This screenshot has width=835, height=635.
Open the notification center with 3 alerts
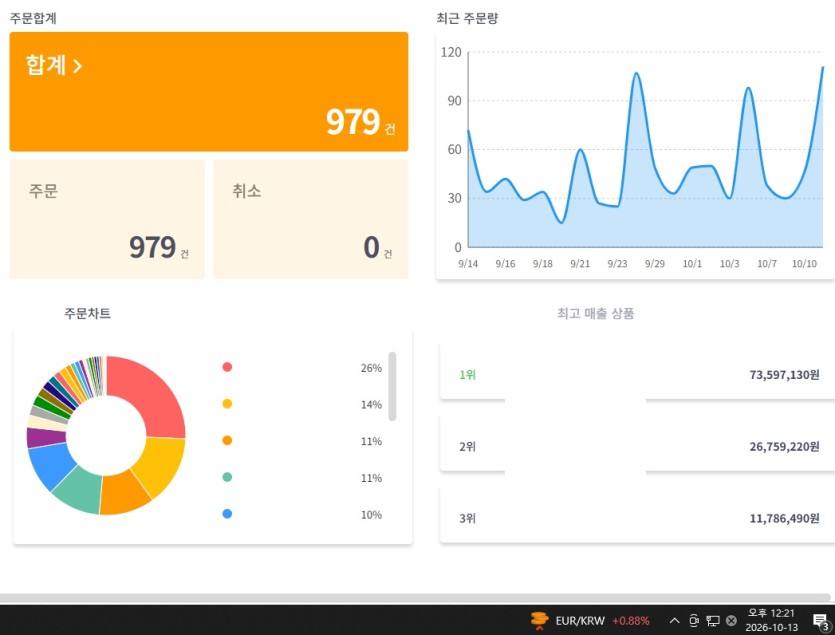click(x=821, y=622)
